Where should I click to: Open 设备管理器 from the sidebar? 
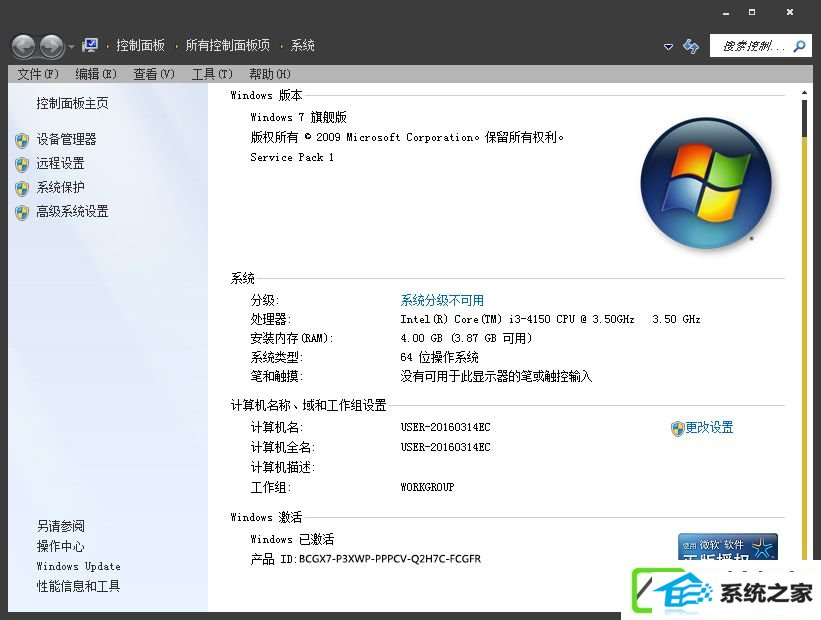click(x=66, y=139)
